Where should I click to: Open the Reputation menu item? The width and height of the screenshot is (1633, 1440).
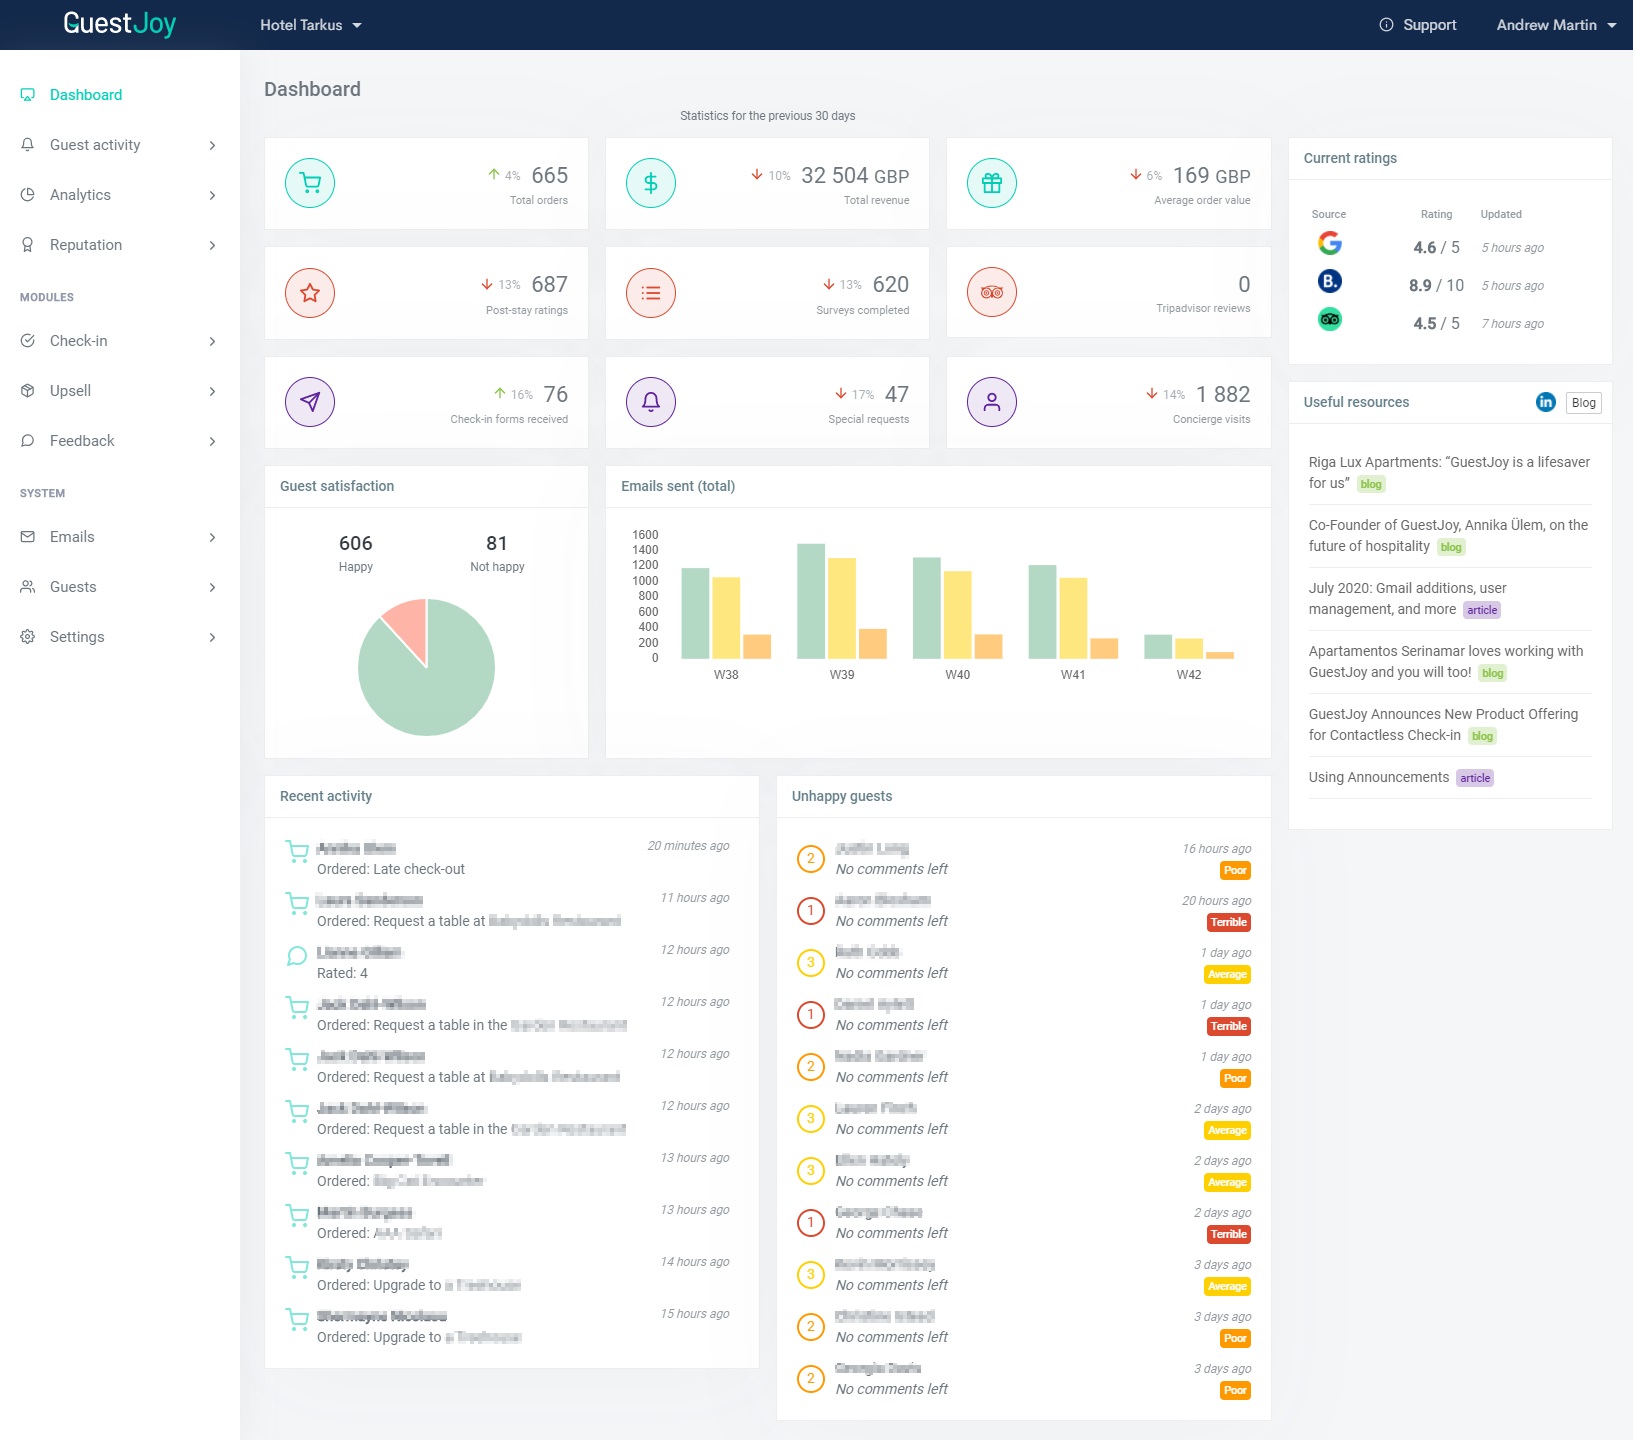coord(120,245)
